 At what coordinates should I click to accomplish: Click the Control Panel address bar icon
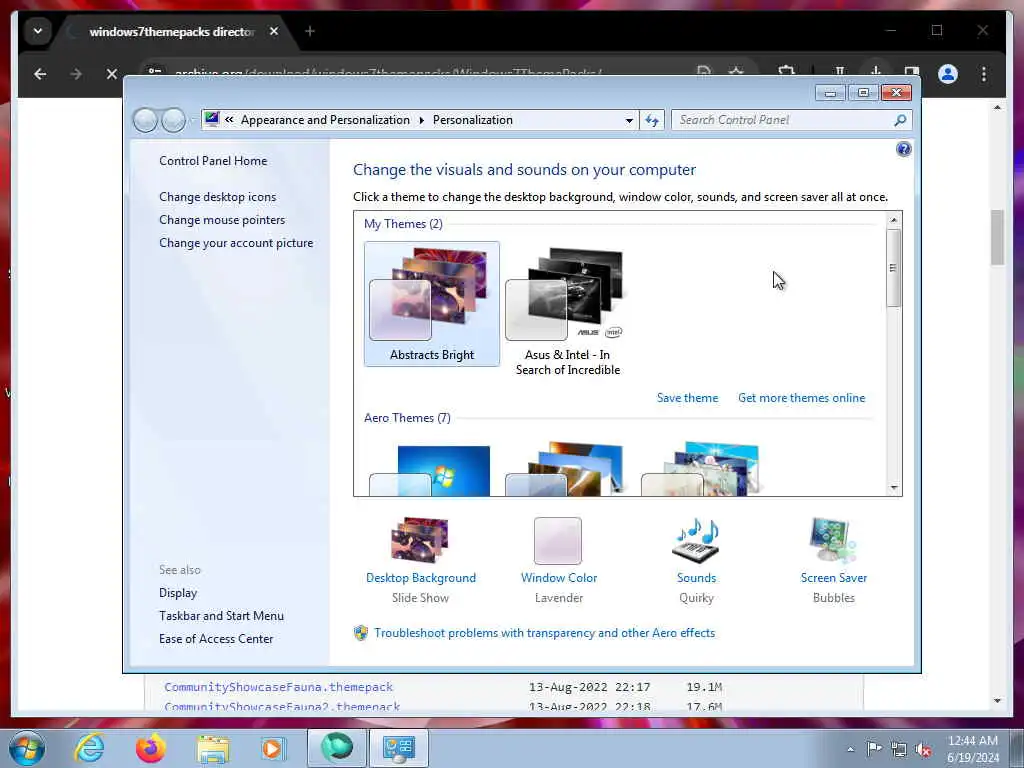[212, 120]
